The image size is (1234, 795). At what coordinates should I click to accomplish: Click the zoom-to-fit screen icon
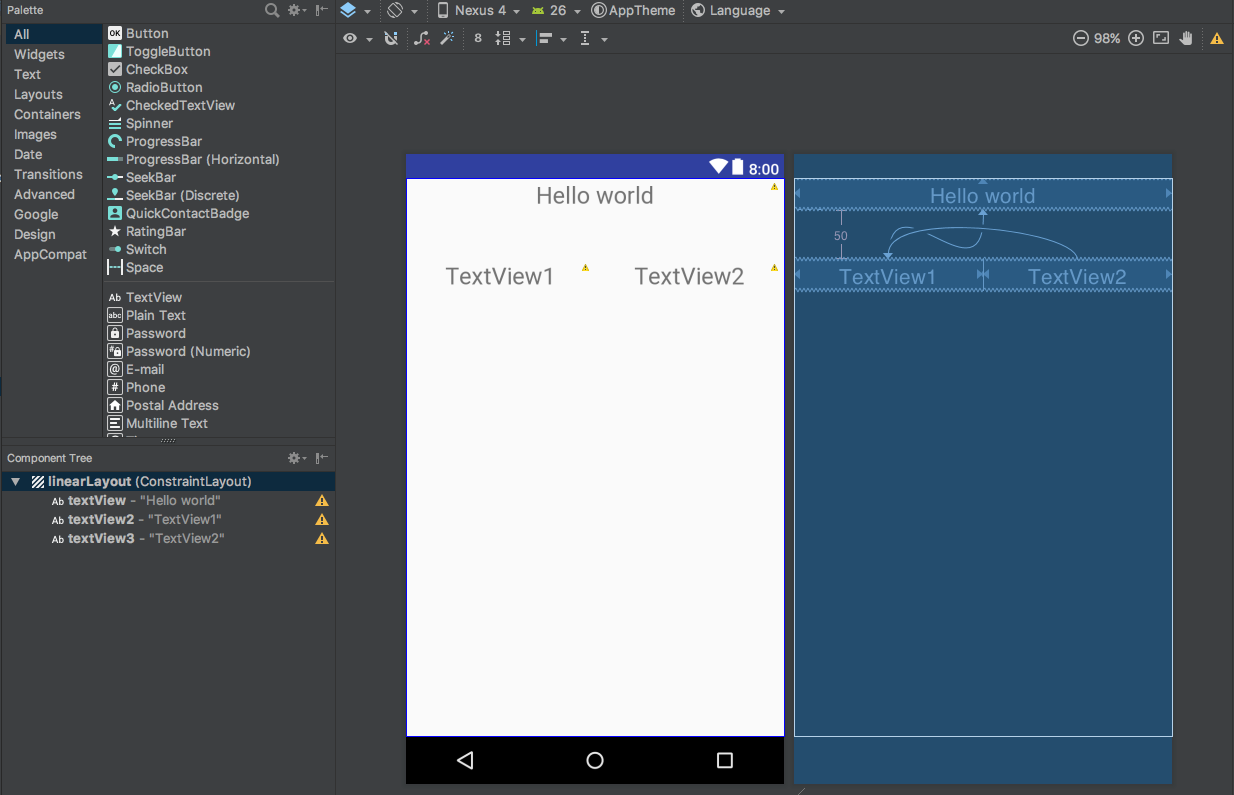[x=1160, y=38]
